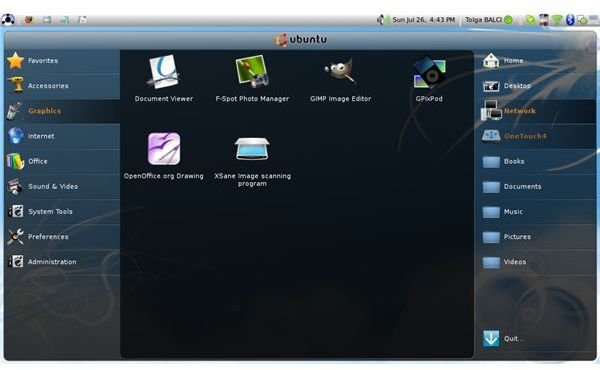Viewport: 600px width, 370px height.
Task: Select the Favorites category
Action: coord(62,60)
